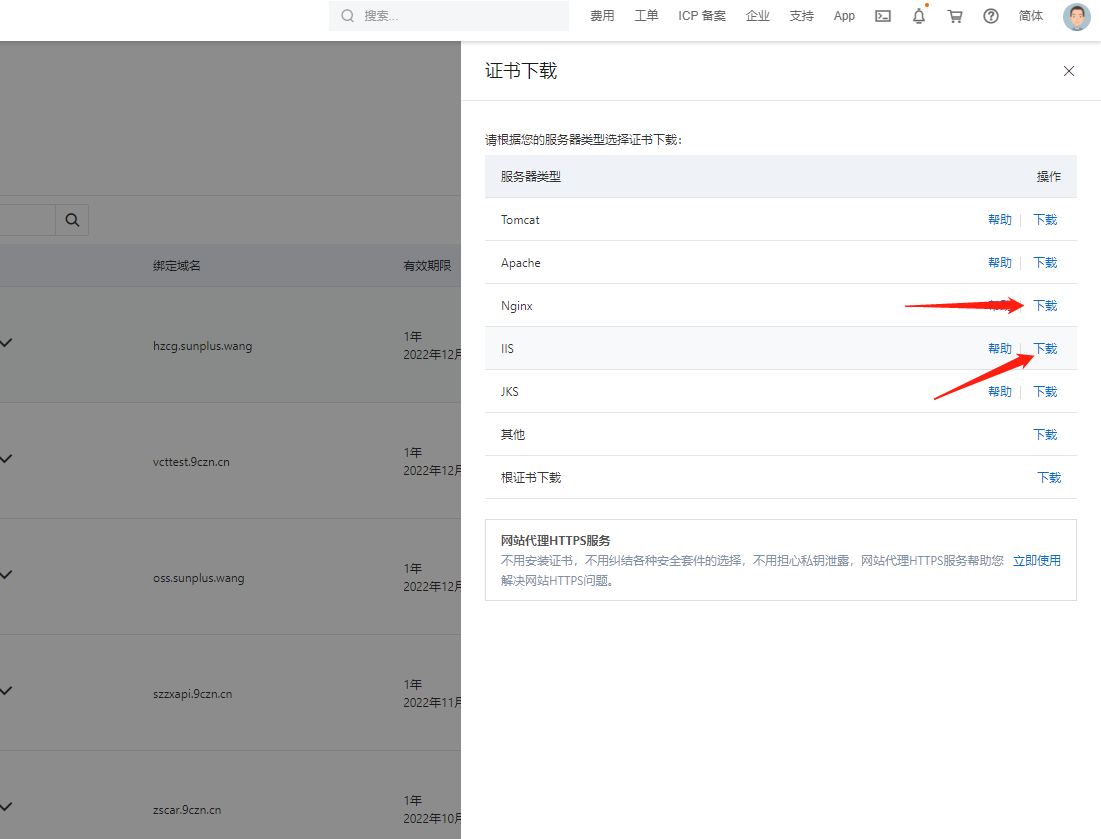Click the hzcg.sunplus.wang domain cell
The image size is (1101, 839).
coord(202,346)
